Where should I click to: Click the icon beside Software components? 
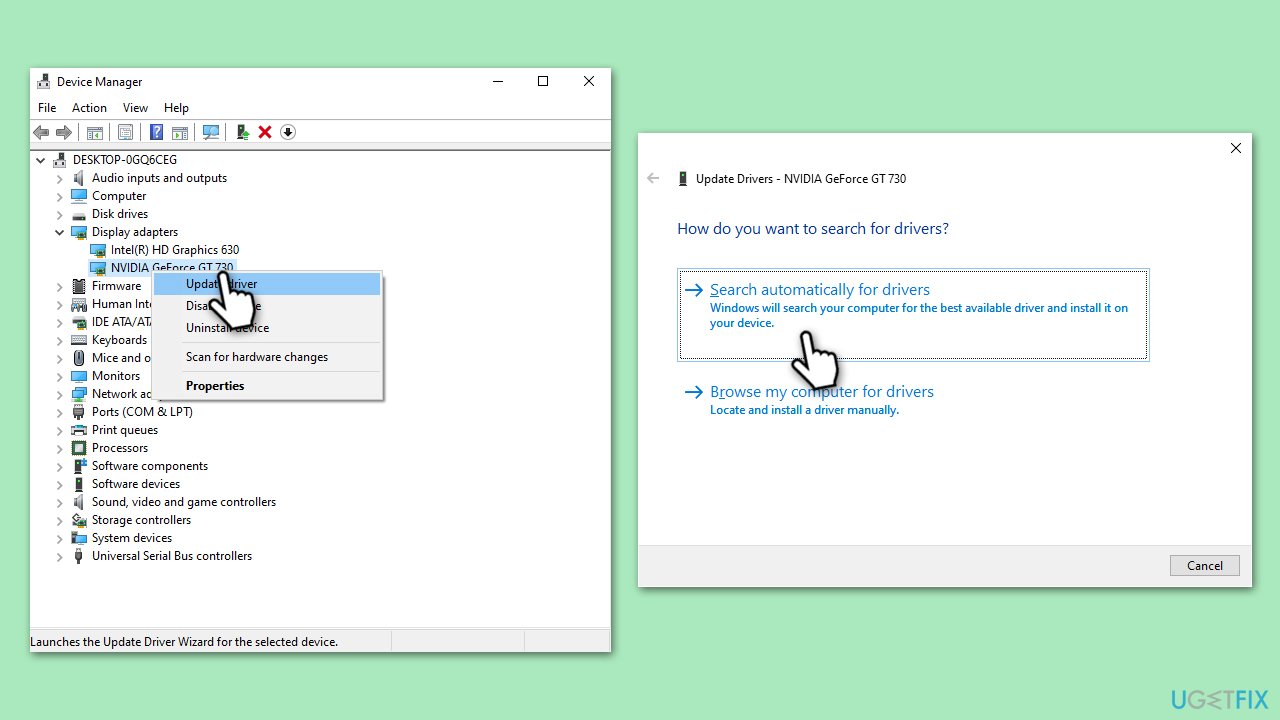[x=79, y=466]
